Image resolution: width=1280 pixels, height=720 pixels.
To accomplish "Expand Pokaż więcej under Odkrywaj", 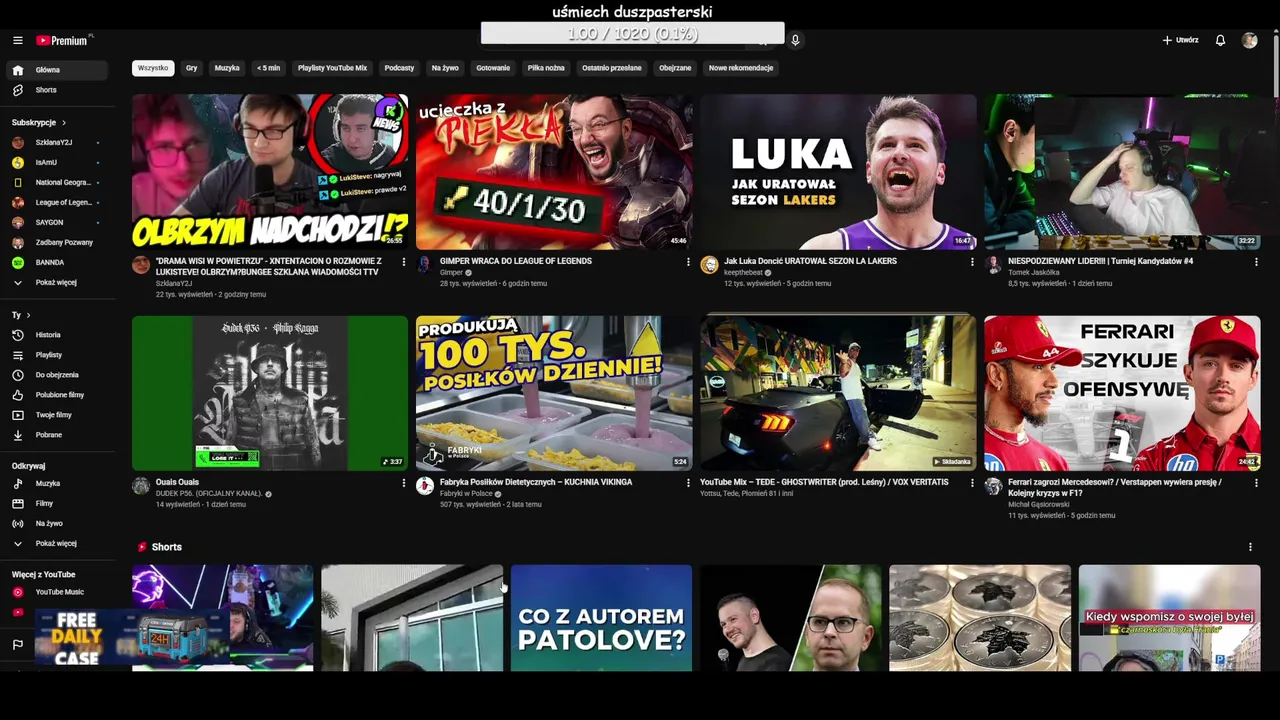I will tap(56, 543).
